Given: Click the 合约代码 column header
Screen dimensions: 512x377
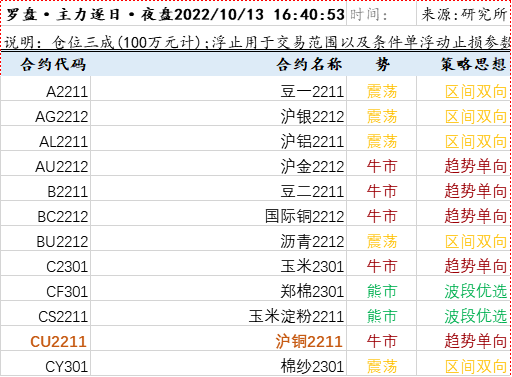Looking at the screenshot, I should (x=46, y=64).
